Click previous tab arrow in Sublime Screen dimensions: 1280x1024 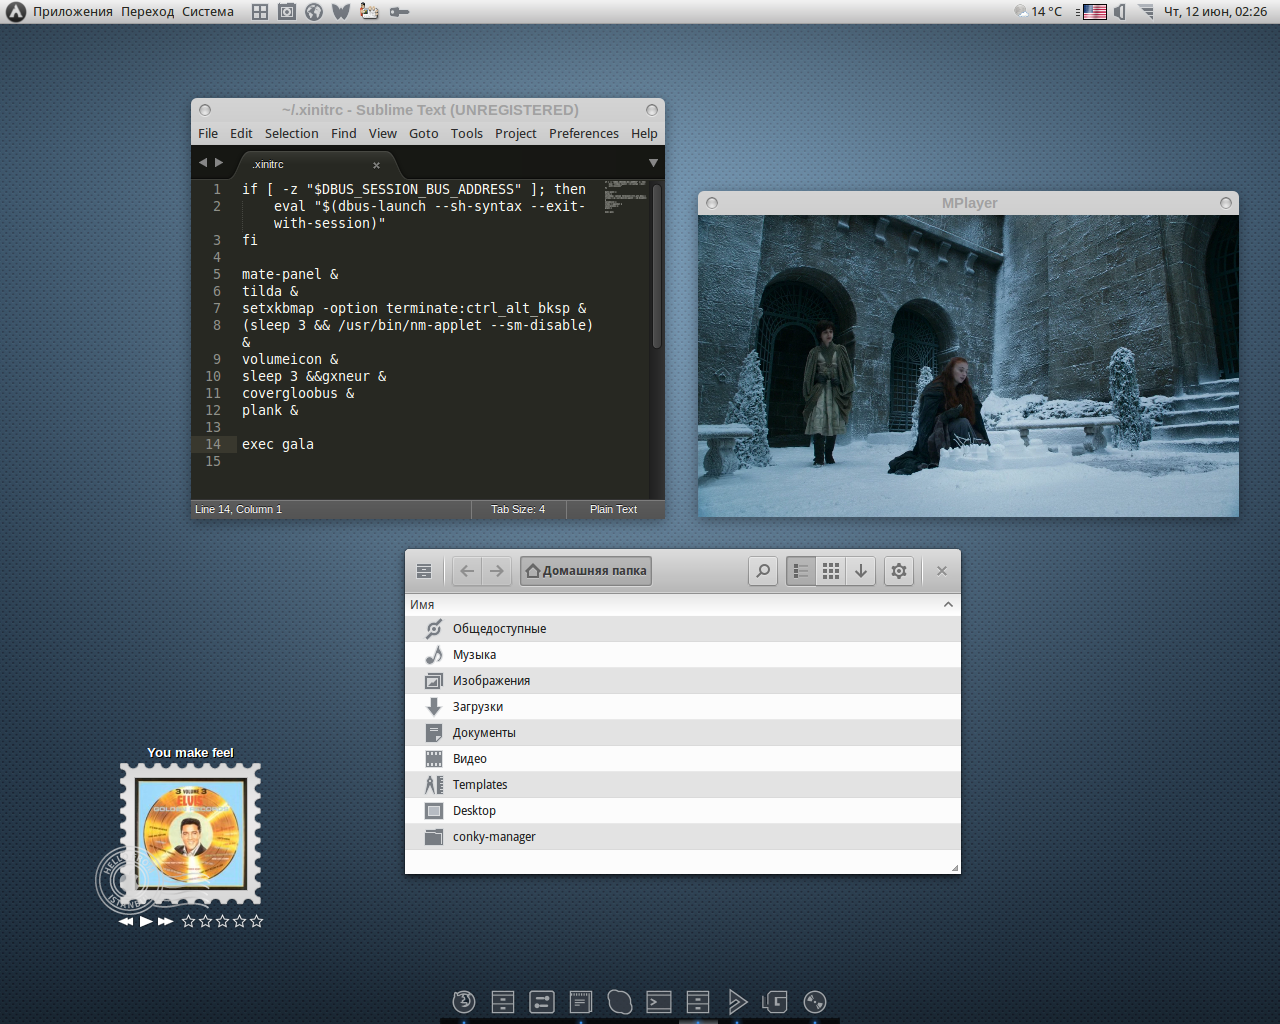click(203, 163)
